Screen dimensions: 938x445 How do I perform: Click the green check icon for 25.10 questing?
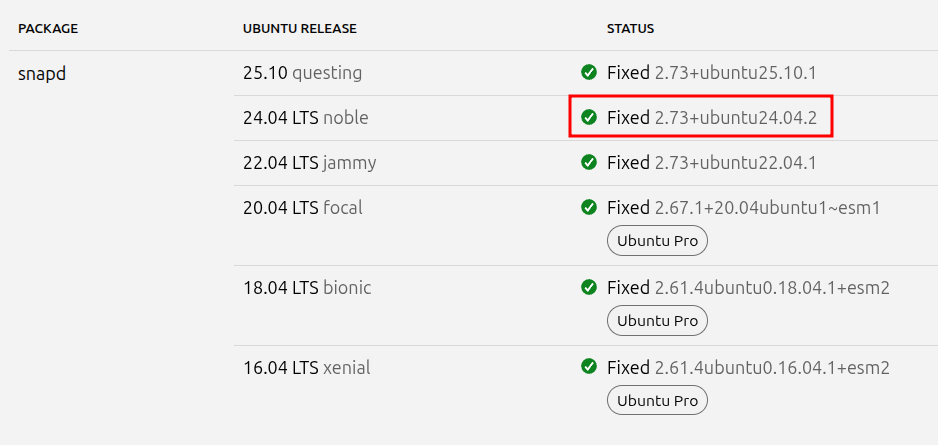pyautogui.click(x=589, y=73)
